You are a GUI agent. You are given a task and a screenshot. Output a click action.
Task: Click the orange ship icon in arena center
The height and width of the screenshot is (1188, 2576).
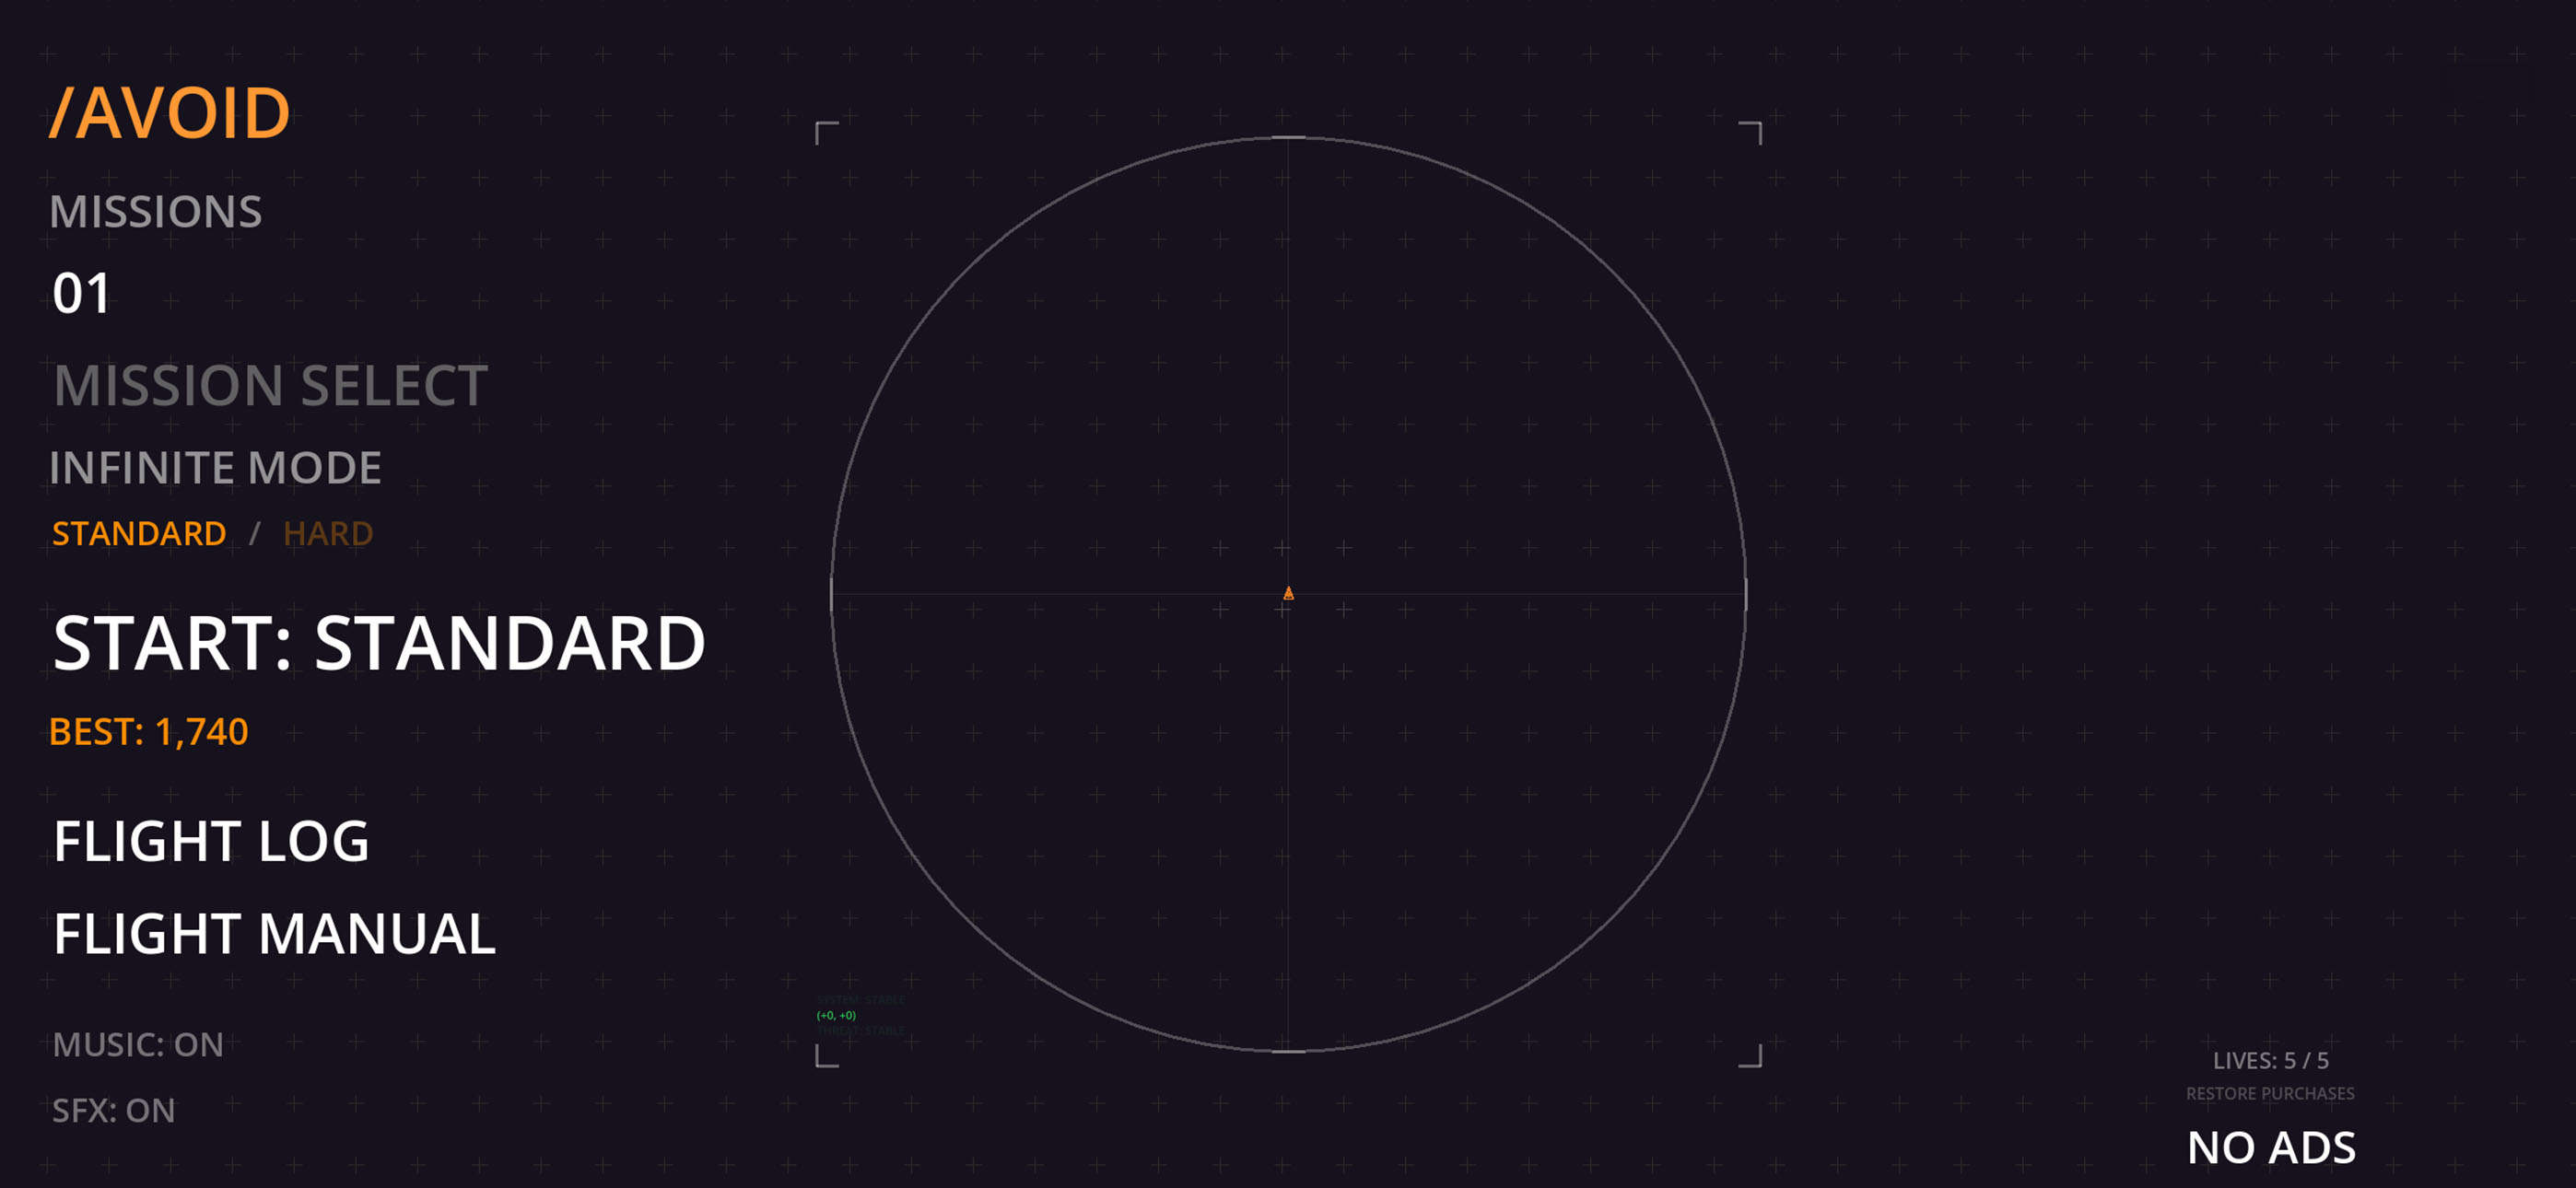point(1288,594)
